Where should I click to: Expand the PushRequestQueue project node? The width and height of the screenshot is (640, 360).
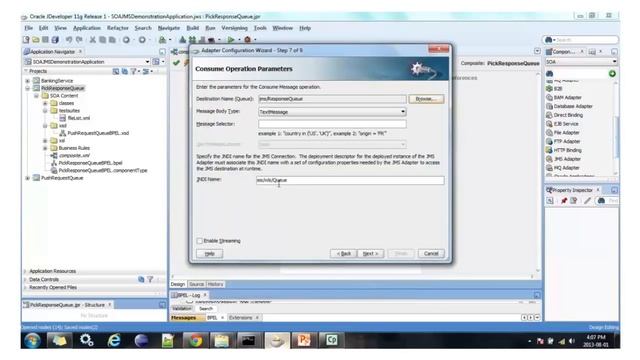tap(28, 178)
